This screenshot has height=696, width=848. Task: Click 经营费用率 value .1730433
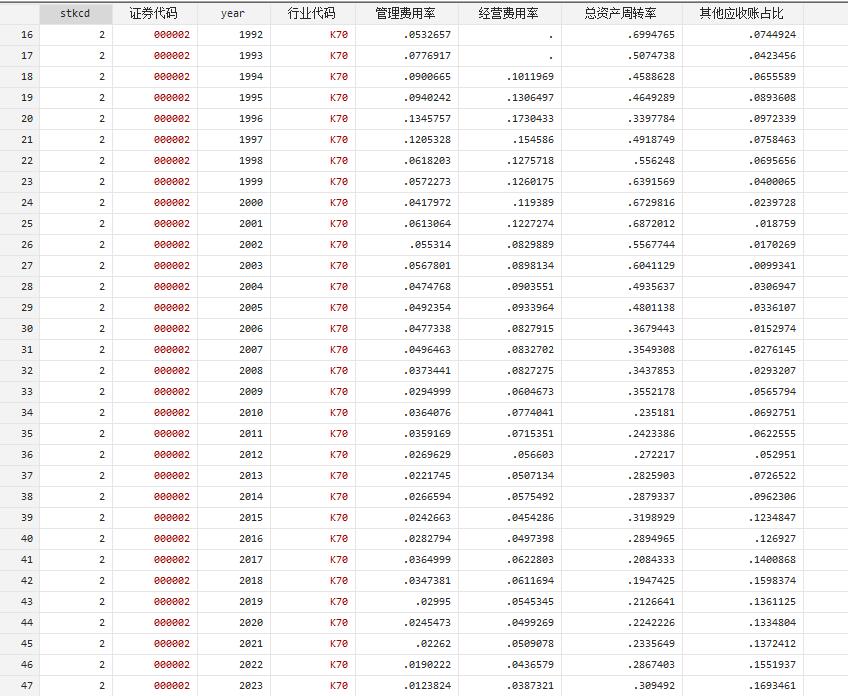click(x=530, y=118)
